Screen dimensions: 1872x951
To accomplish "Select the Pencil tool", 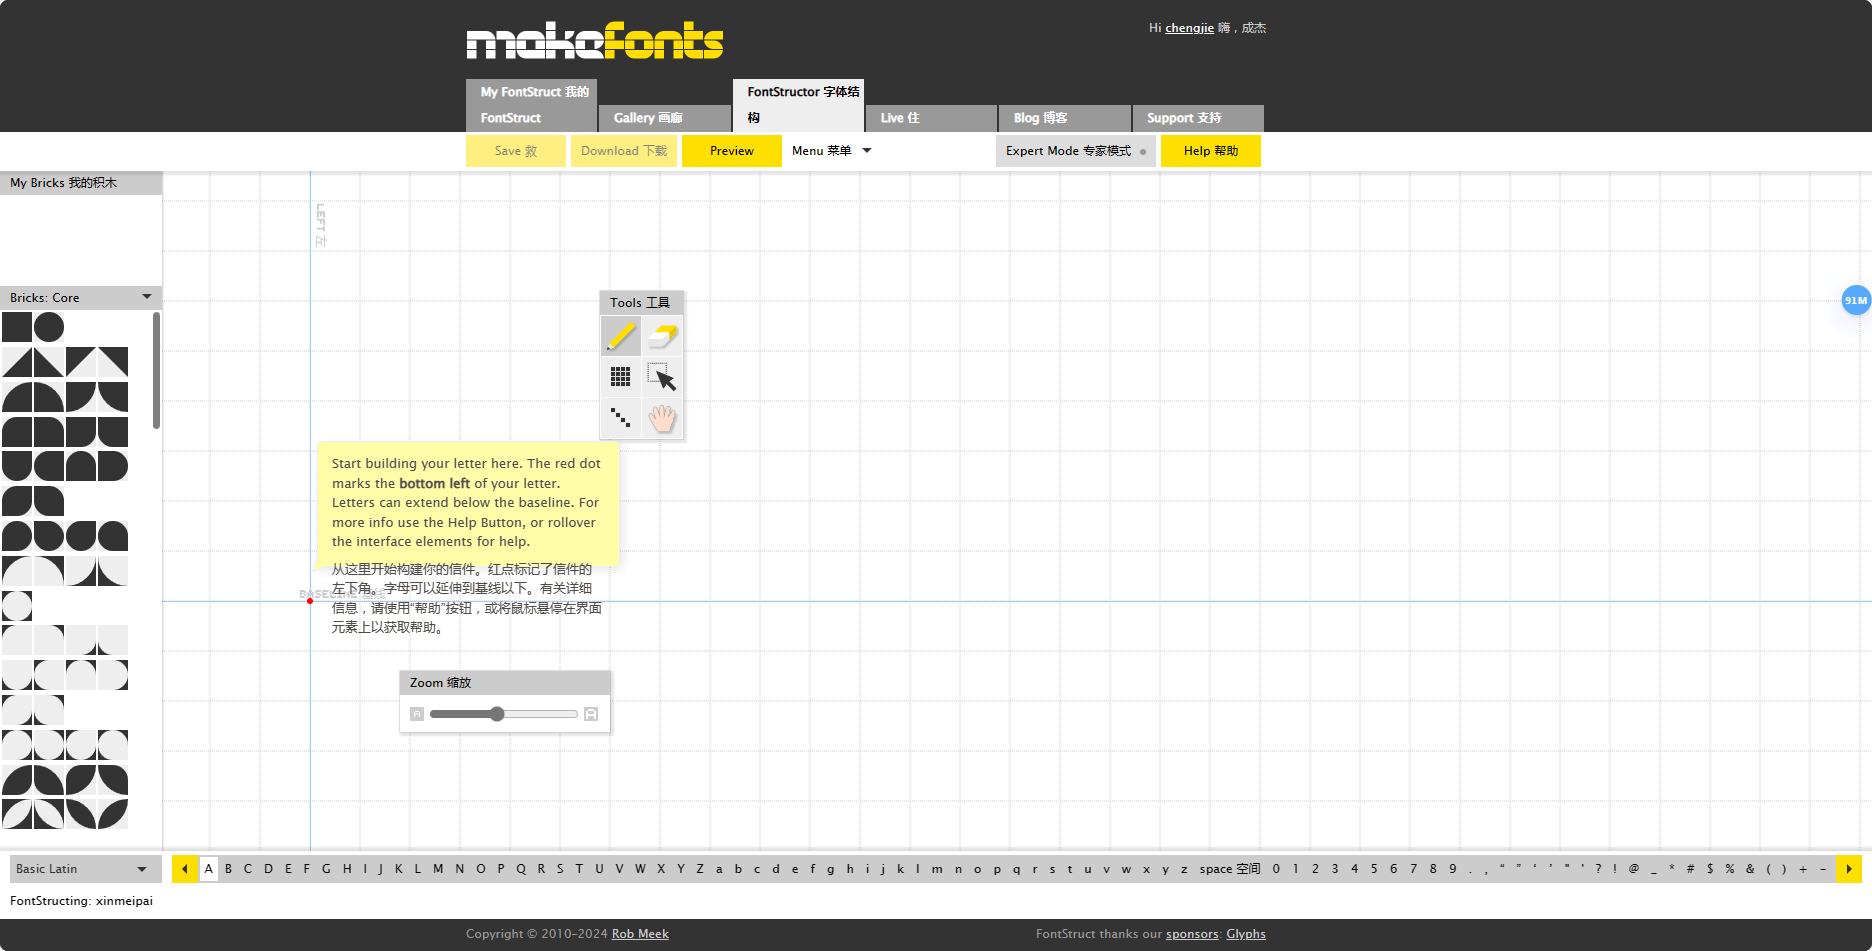I will pos(620,336).
